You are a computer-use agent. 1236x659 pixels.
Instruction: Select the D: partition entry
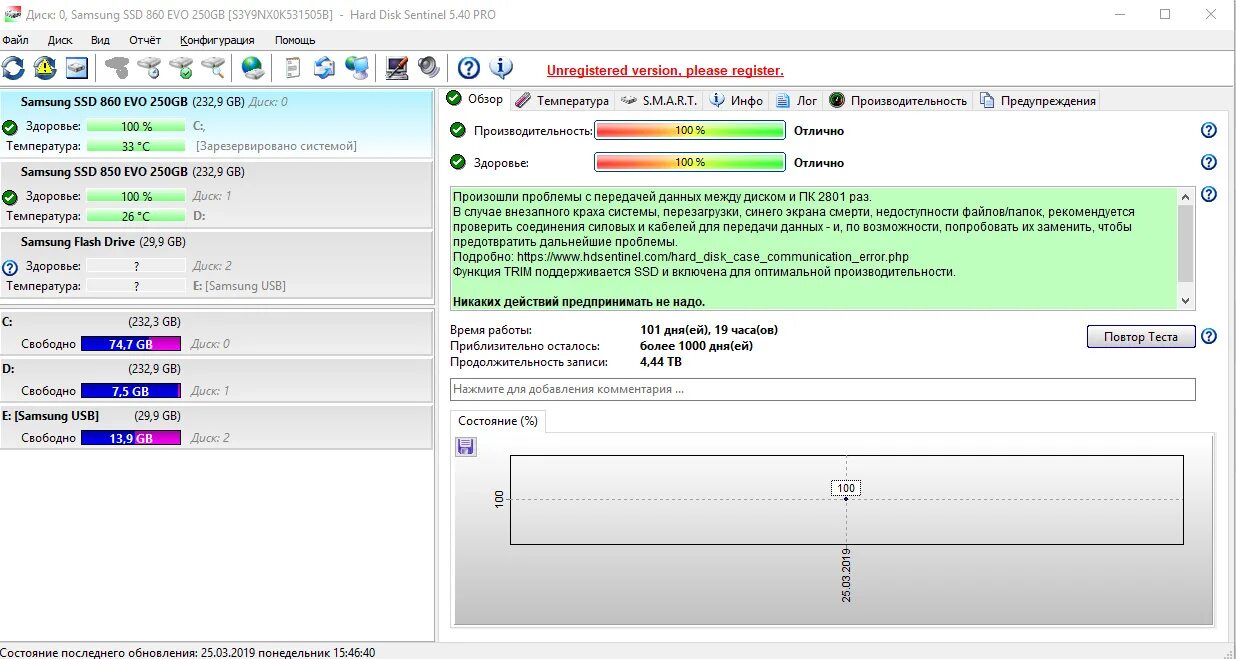(217, 380)
